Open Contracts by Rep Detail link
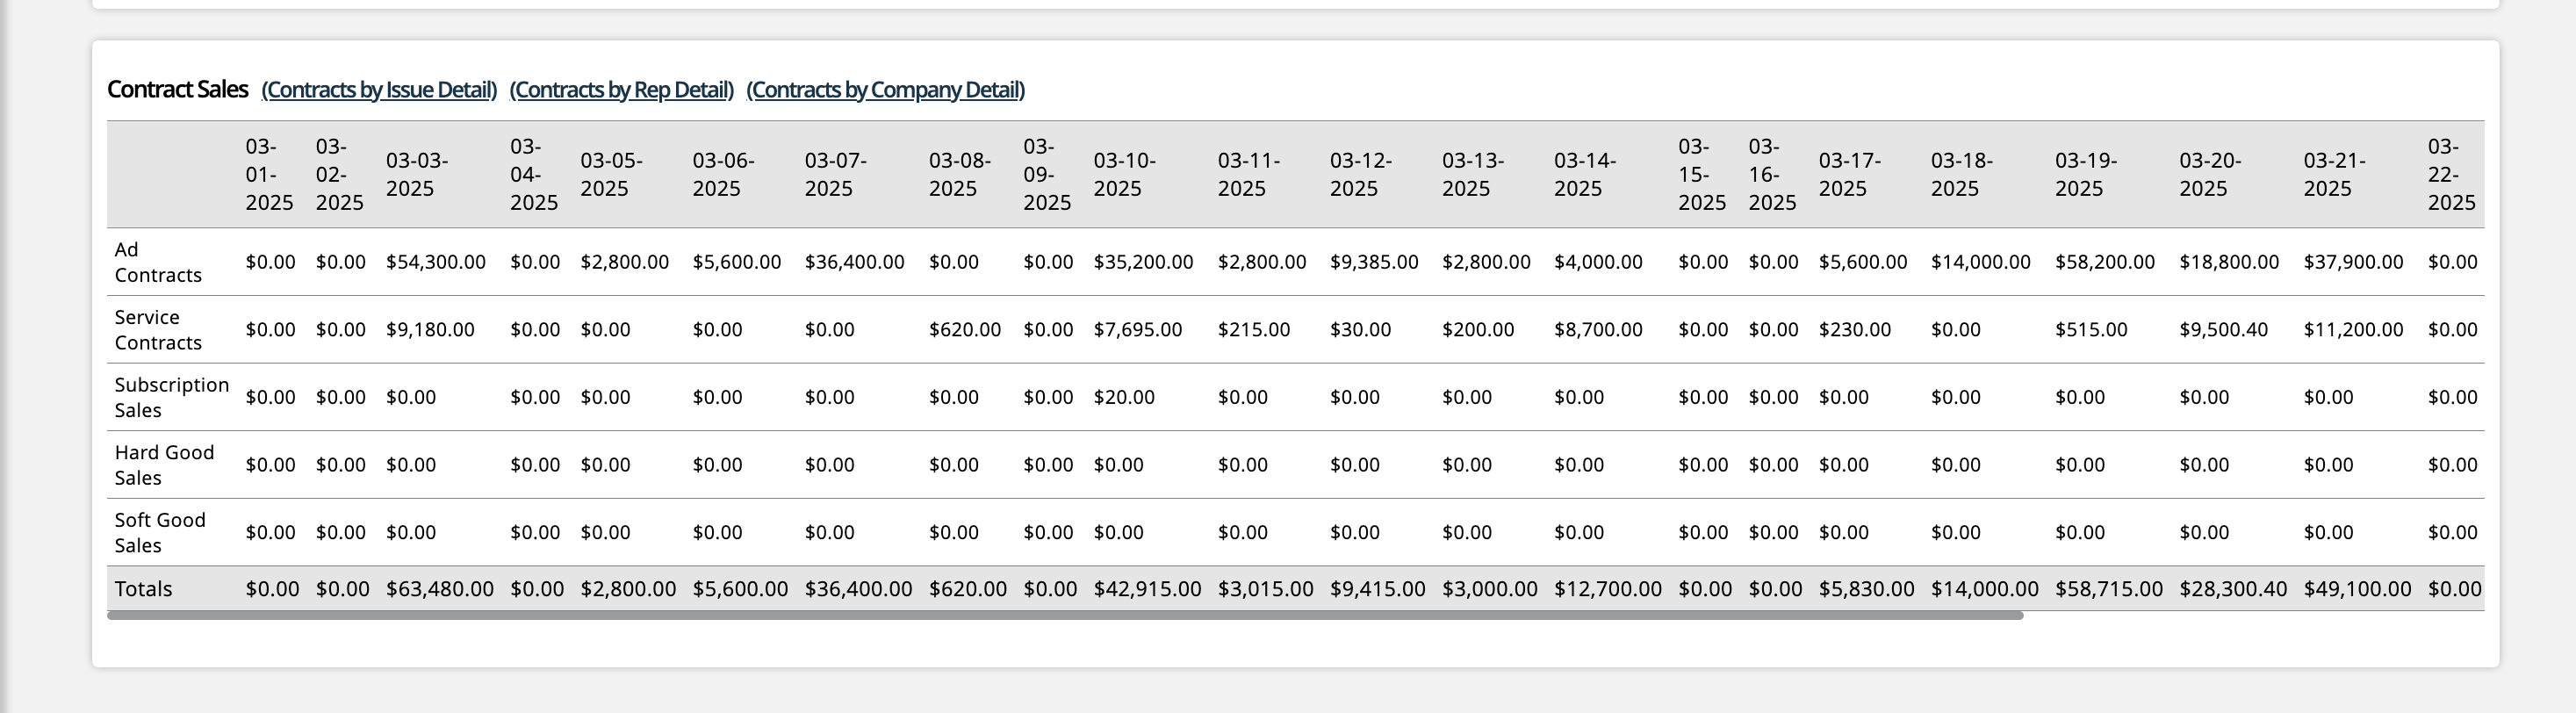 coord(621,90)
